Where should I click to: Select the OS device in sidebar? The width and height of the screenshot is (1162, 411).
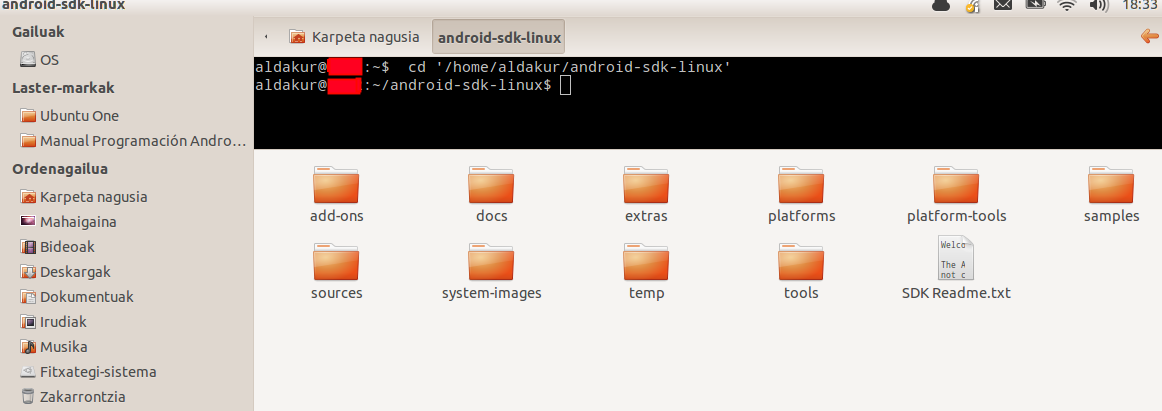click(x=49, y=59)
